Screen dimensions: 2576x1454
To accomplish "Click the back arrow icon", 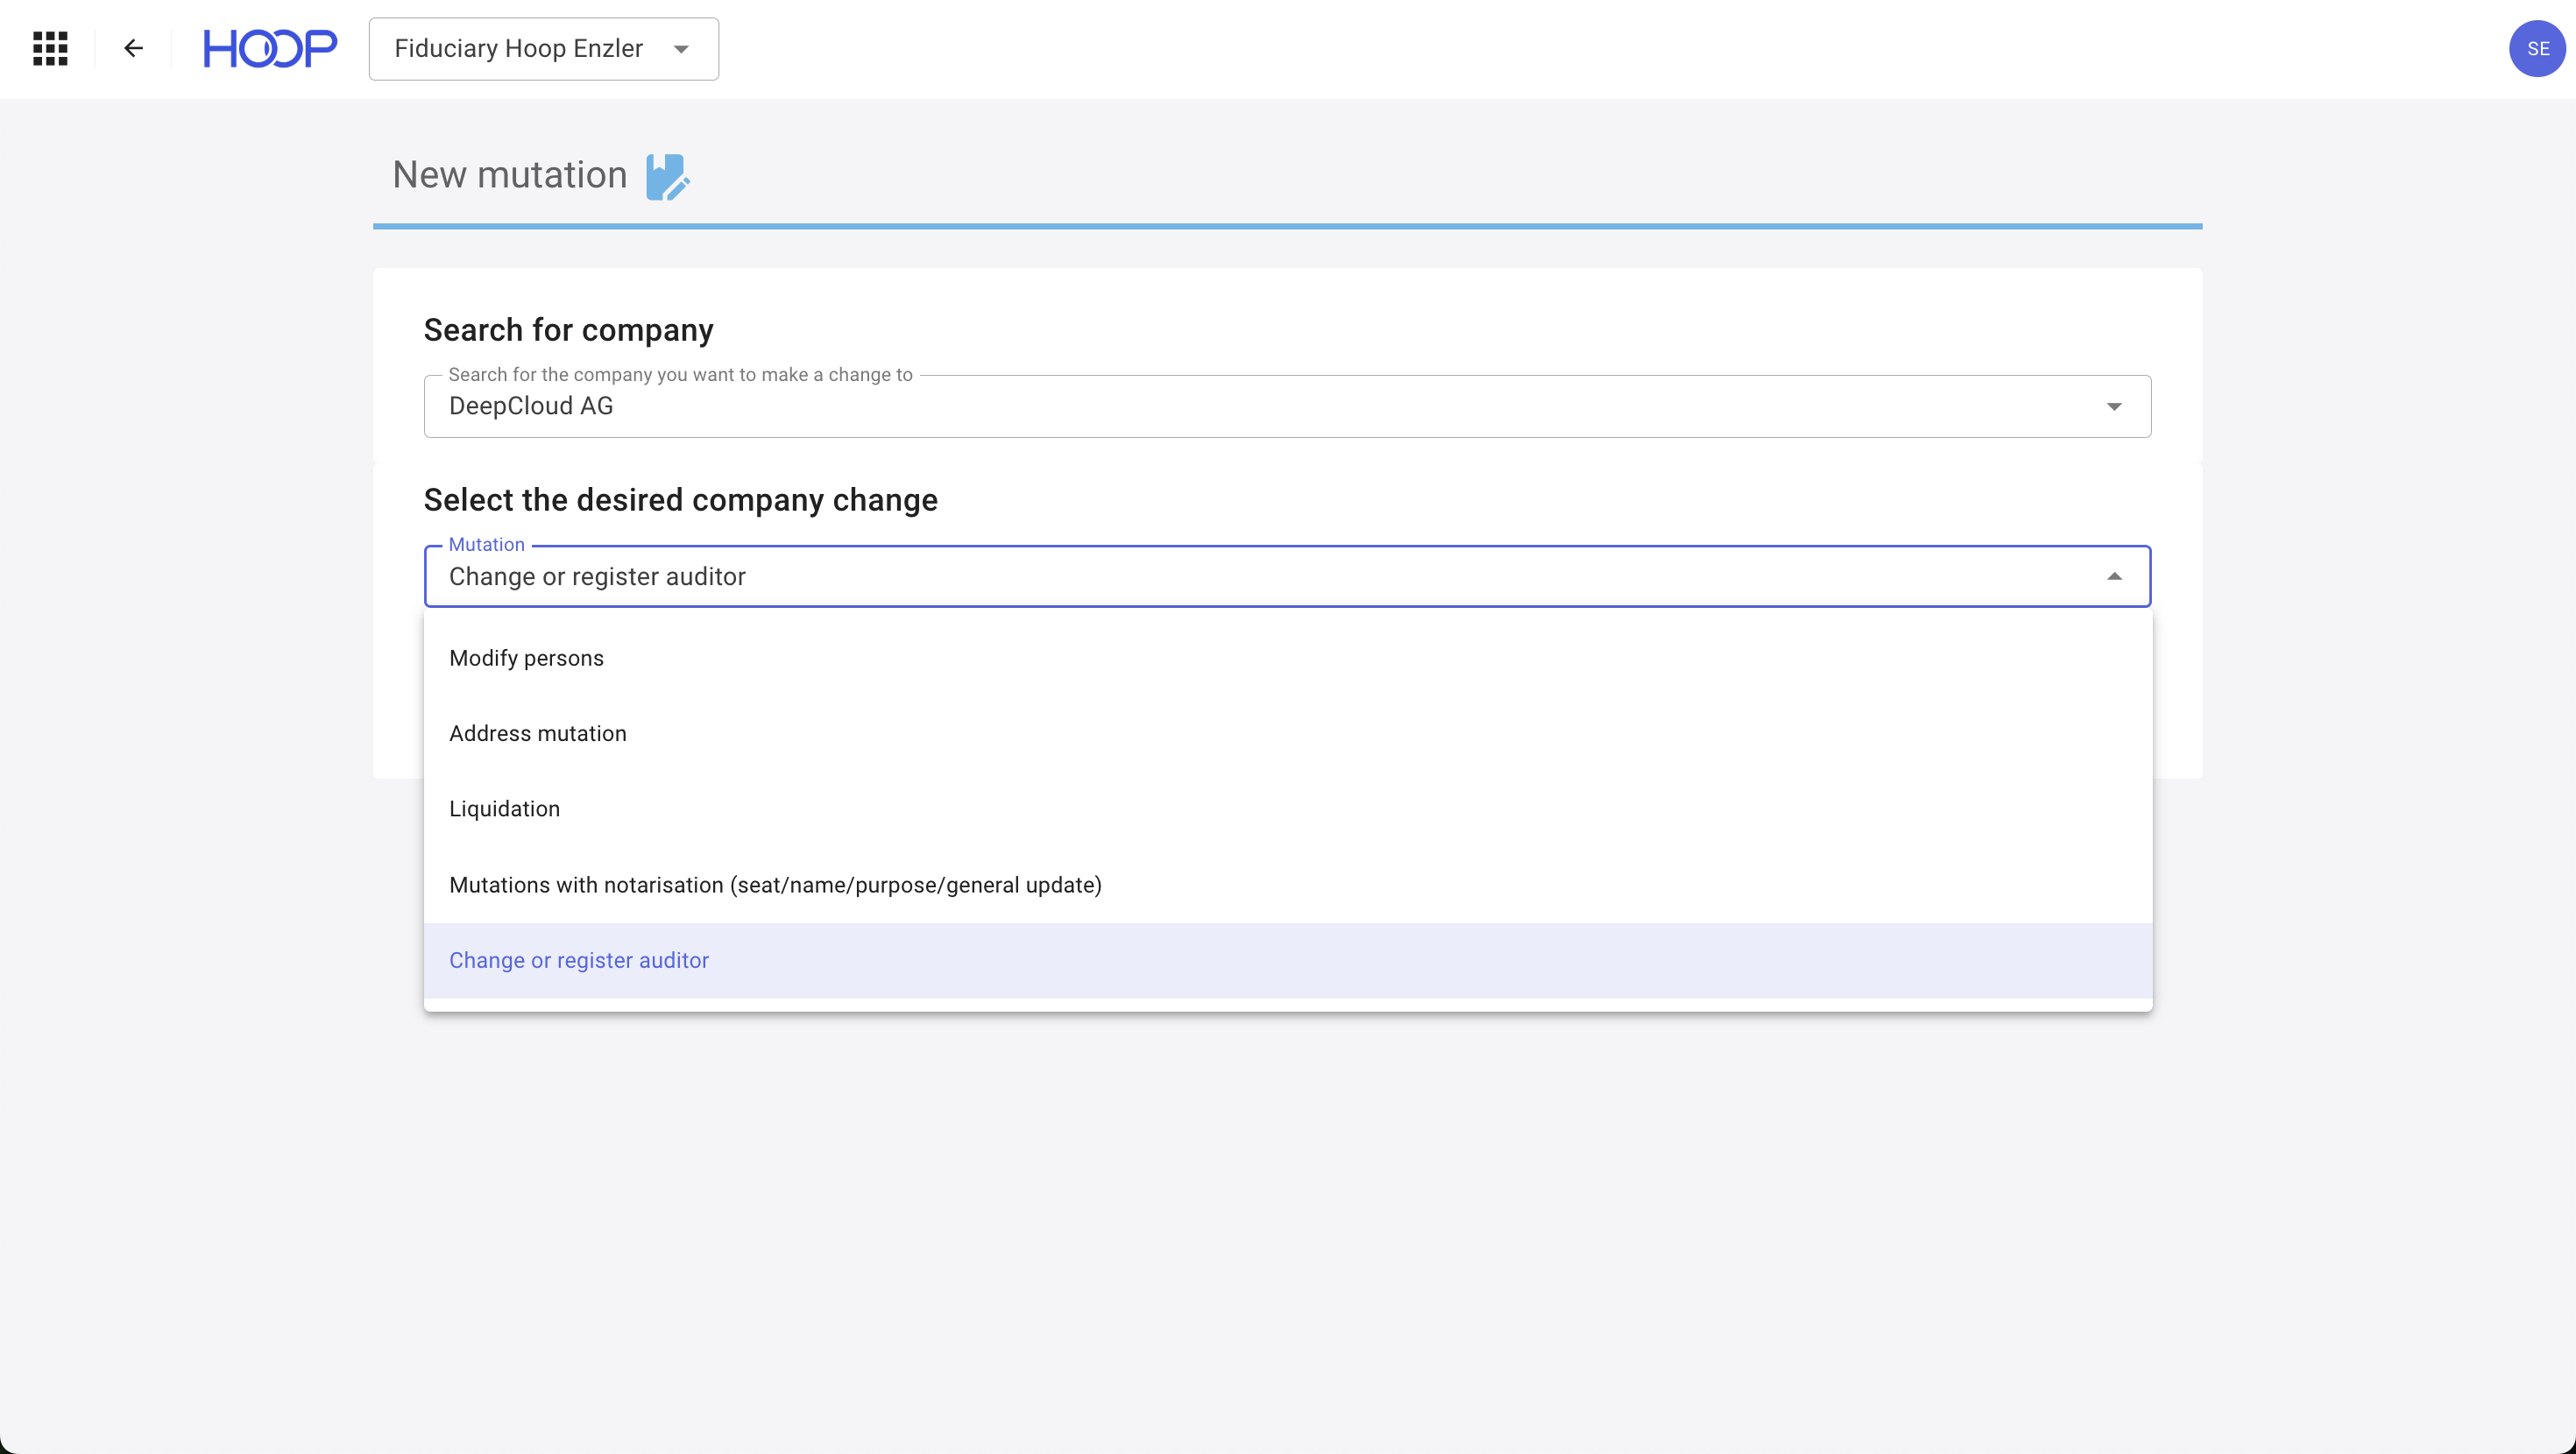I will tap(133, 48).
